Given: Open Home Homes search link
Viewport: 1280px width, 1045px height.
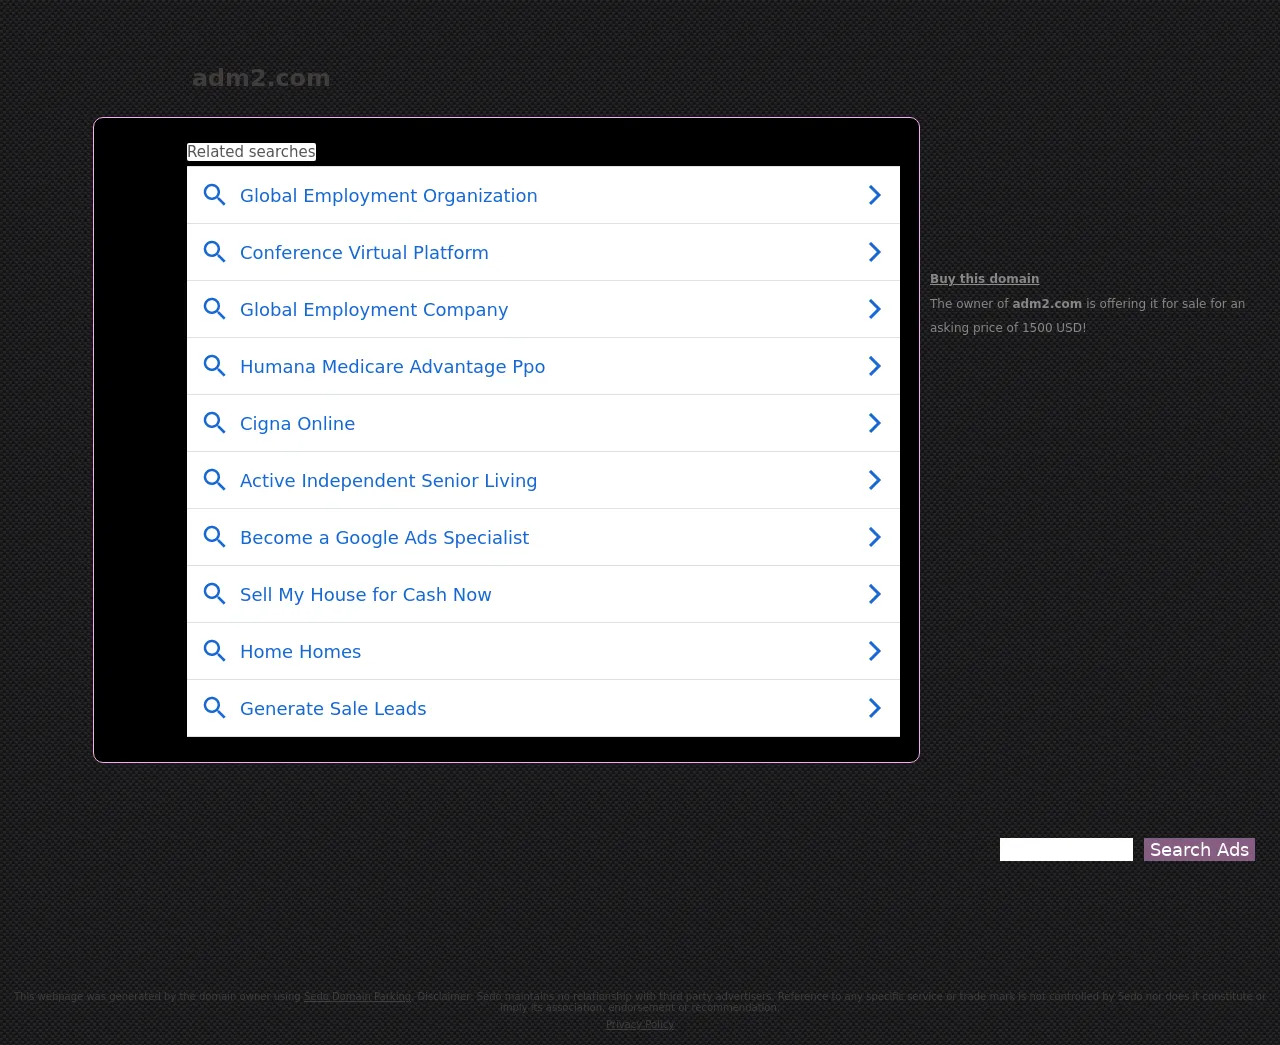Looking at the screenshot, I should pos(543,651).
